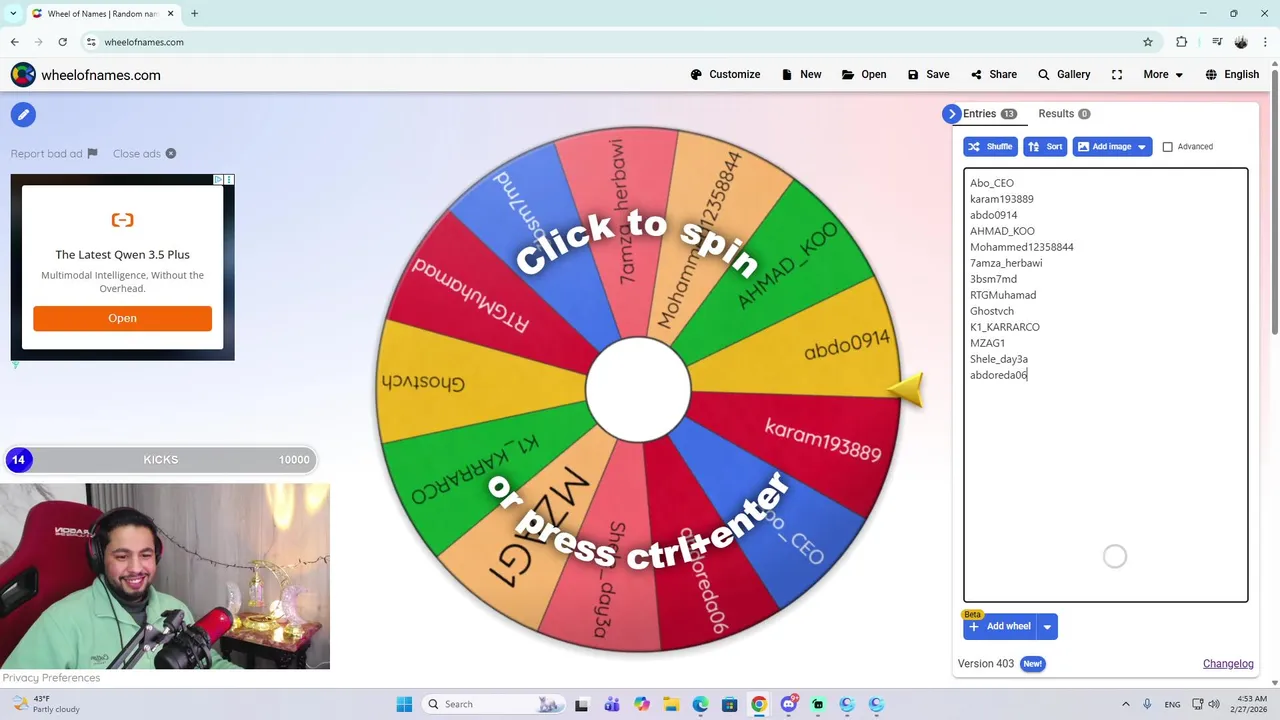Click the pencil edit icon at top left
This screenshot has width=1280, height=720.
pyautogui.click(x=23, y=114)
